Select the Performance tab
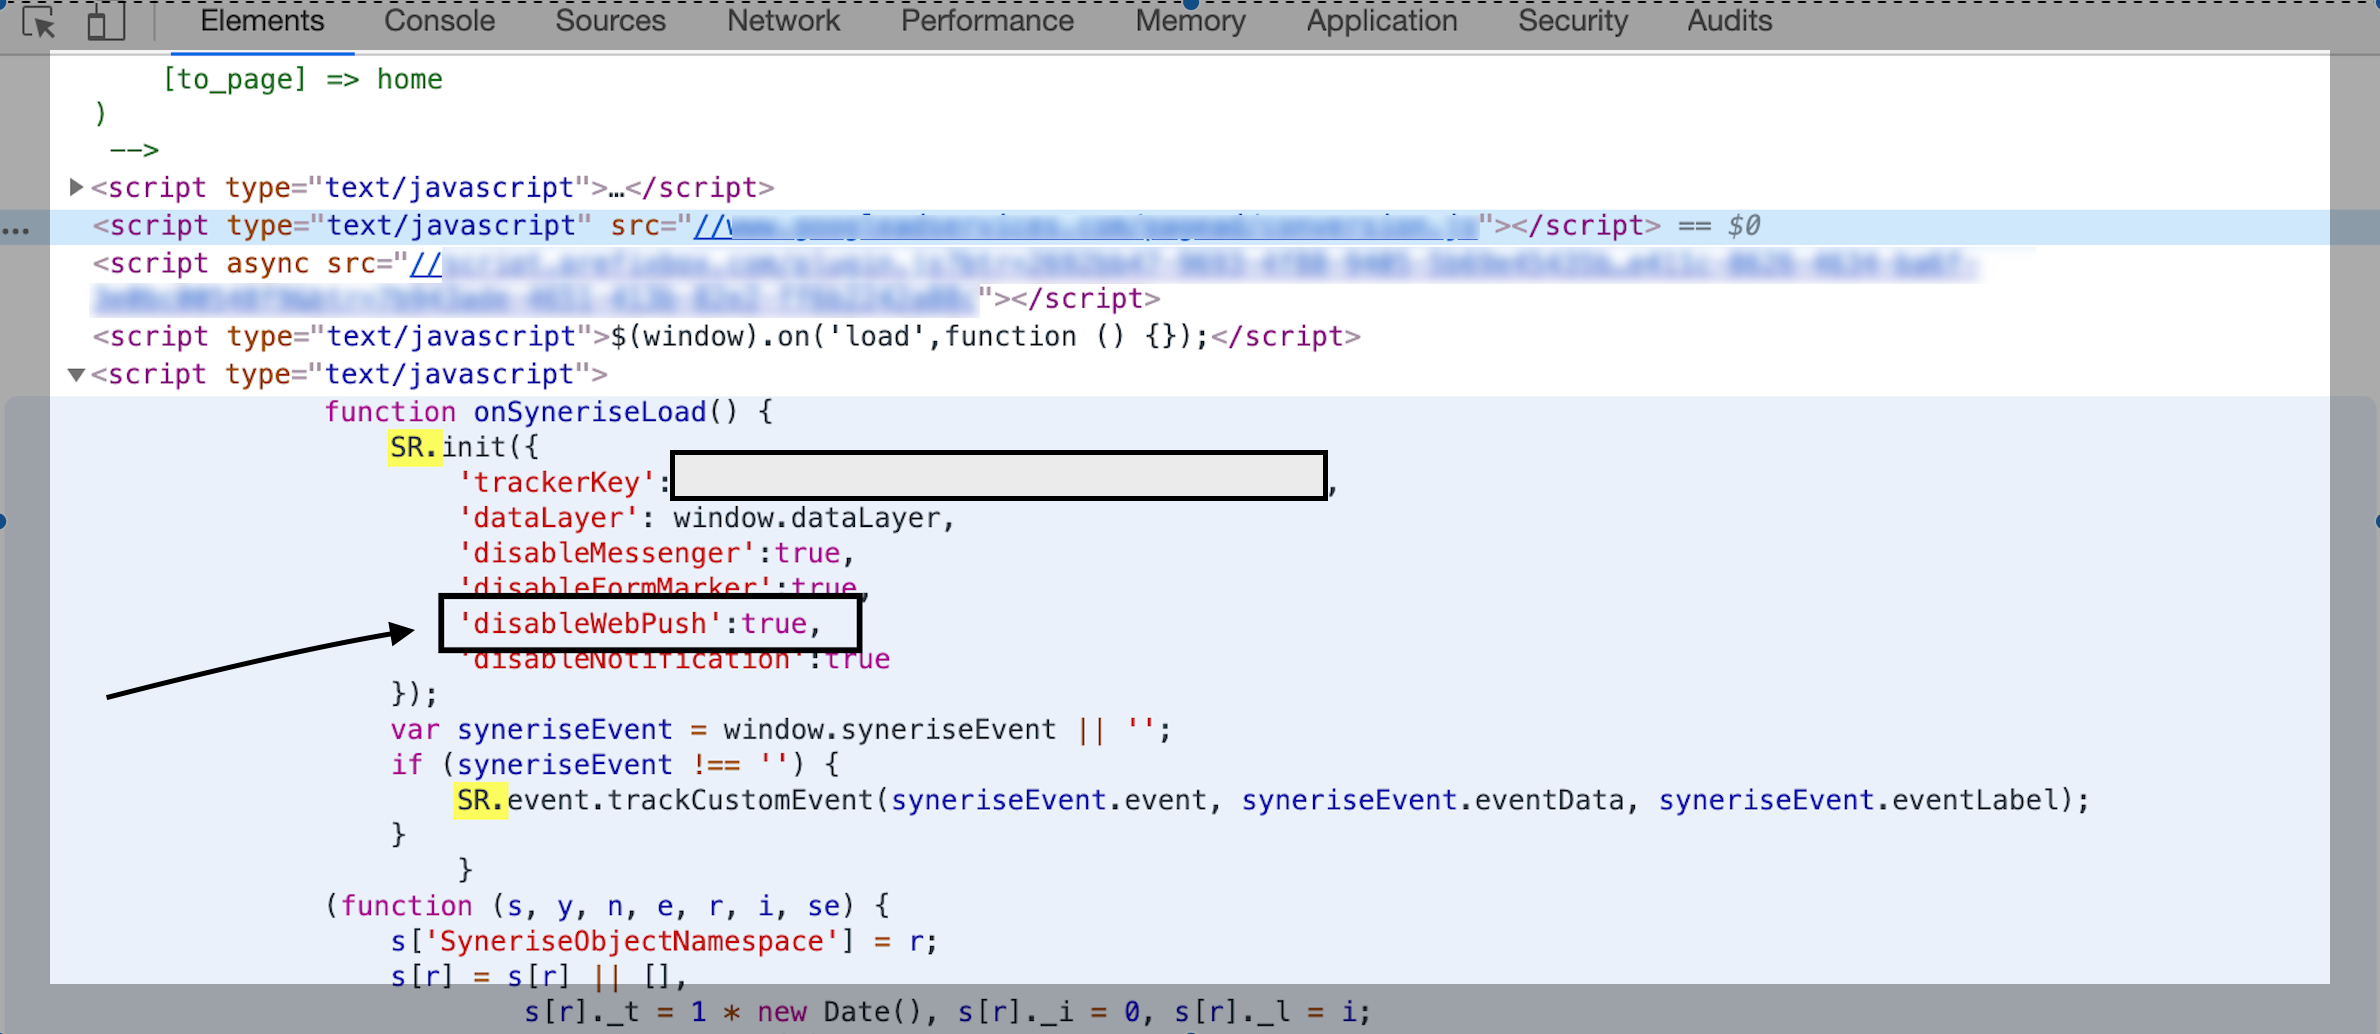 987,21
